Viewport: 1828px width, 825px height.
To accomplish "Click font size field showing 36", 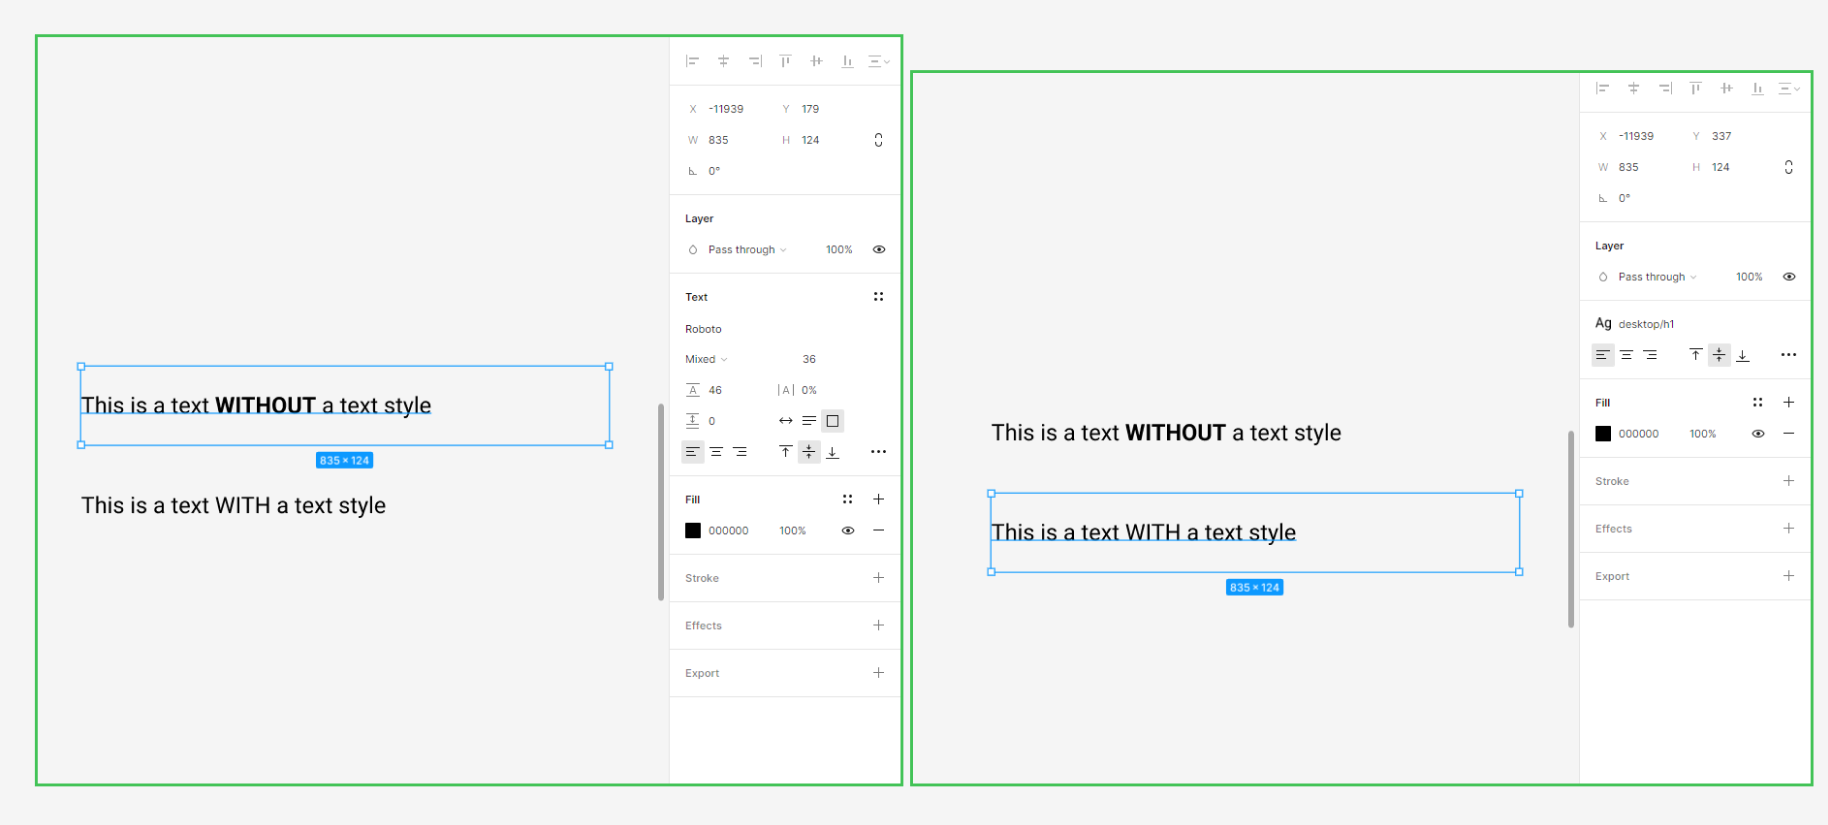I will 810,359.
